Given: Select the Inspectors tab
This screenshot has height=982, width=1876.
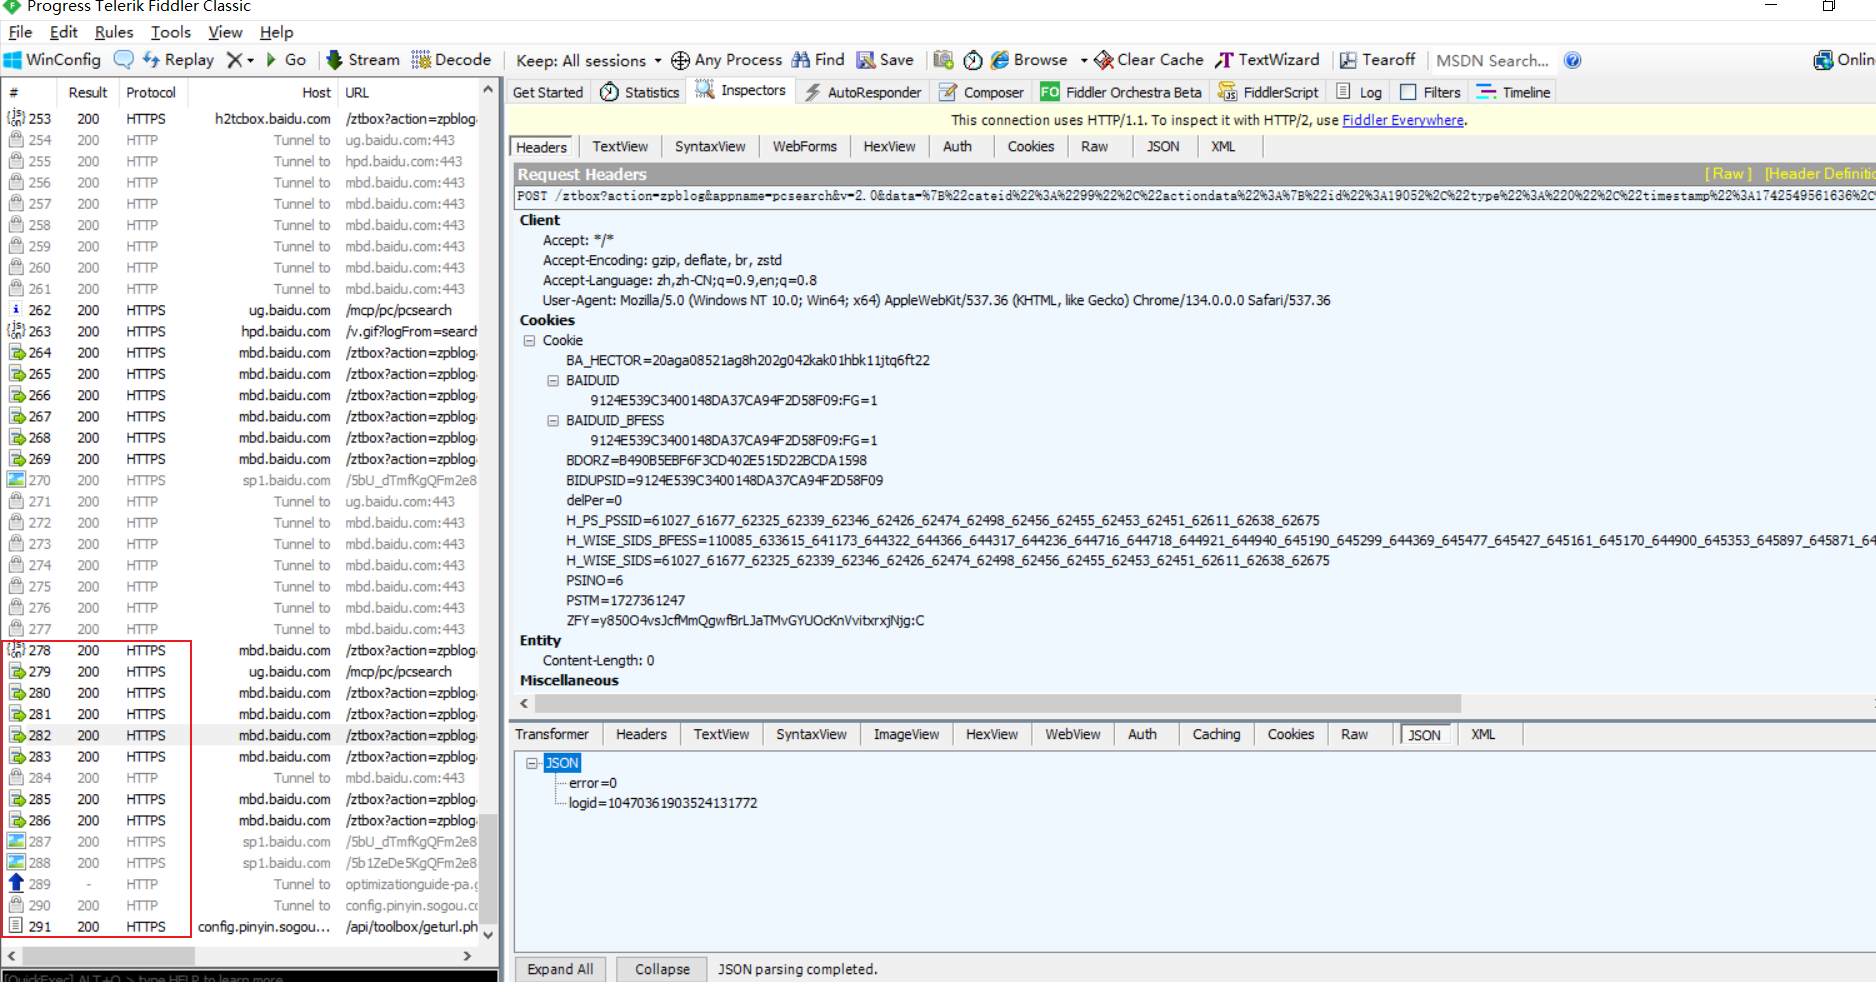Looking at the screenshot, I should (740, 91).
